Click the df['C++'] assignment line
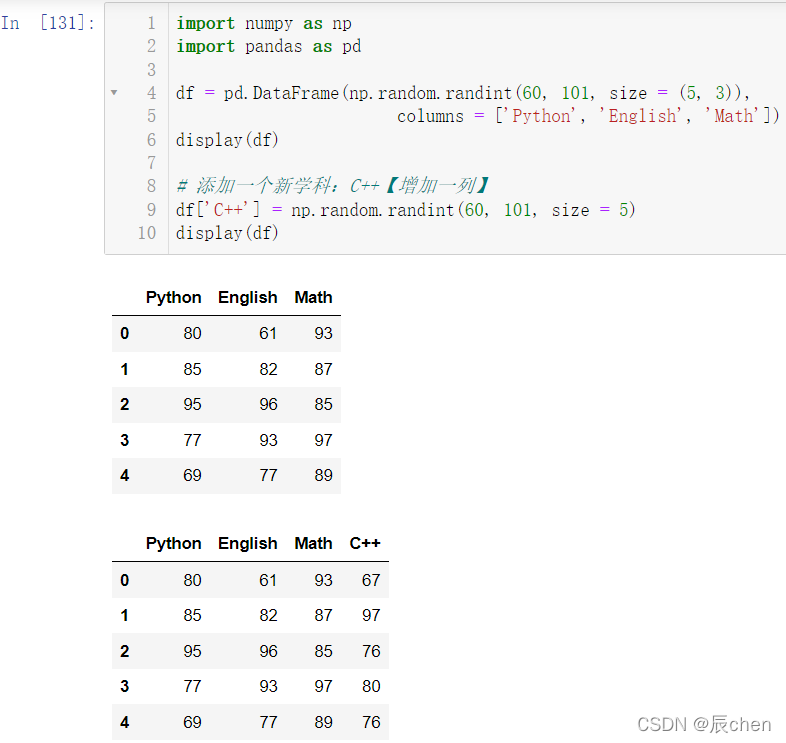This screenshot has height=743, width=786. [x=406, y=210]
